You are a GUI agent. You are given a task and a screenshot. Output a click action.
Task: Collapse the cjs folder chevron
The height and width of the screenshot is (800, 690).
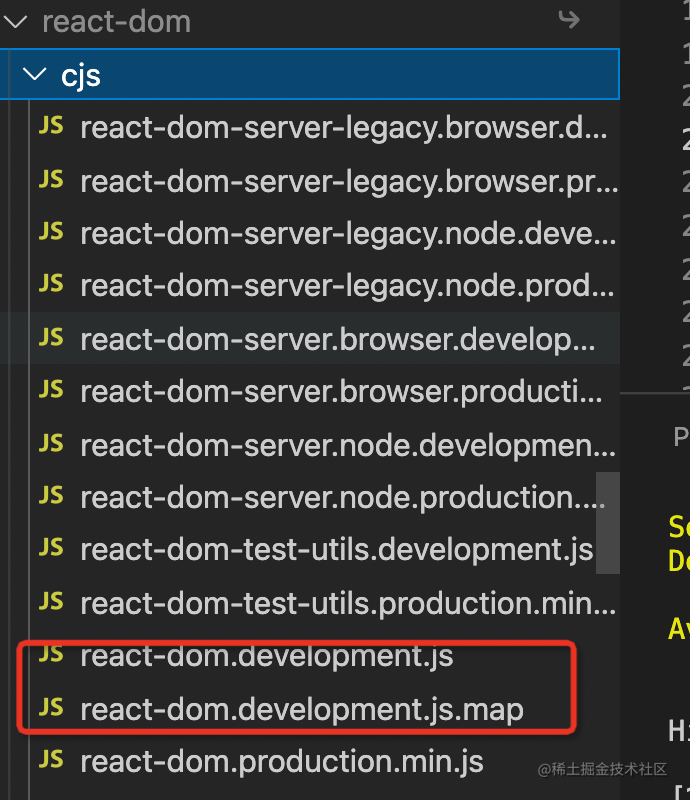35,74
